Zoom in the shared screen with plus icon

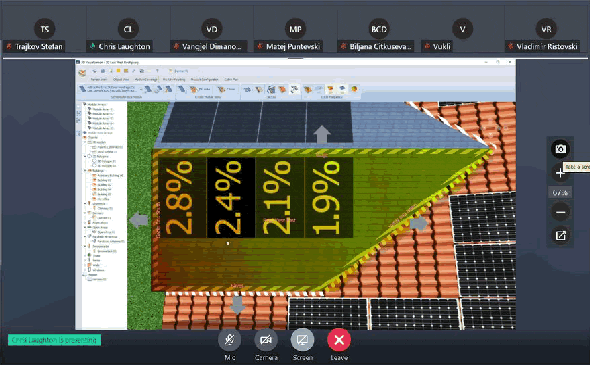pyautogui.click(x=560, y=173)
